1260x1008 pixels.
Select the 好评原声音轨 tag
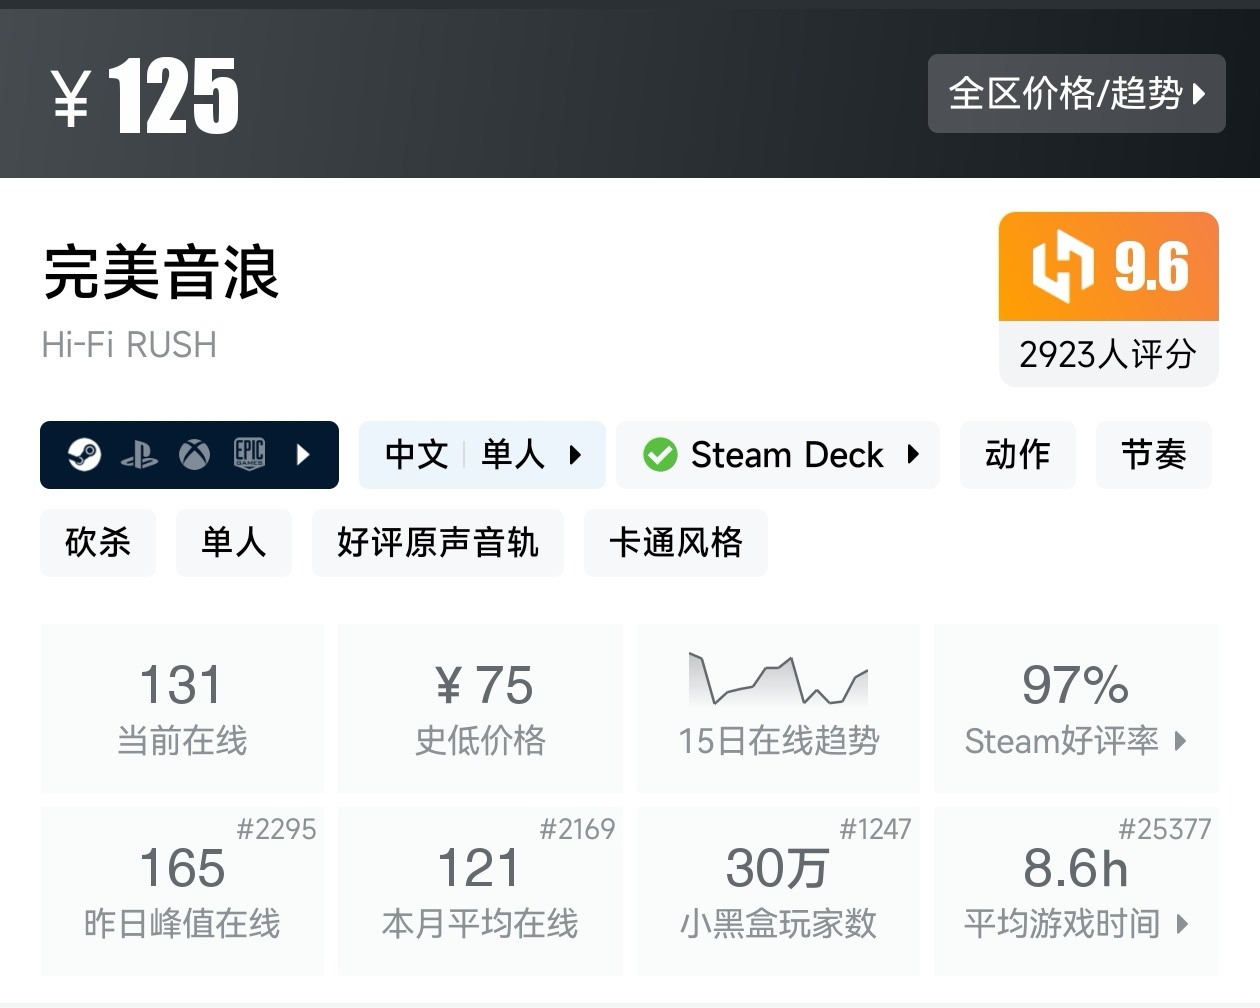[x=438, y=543]
